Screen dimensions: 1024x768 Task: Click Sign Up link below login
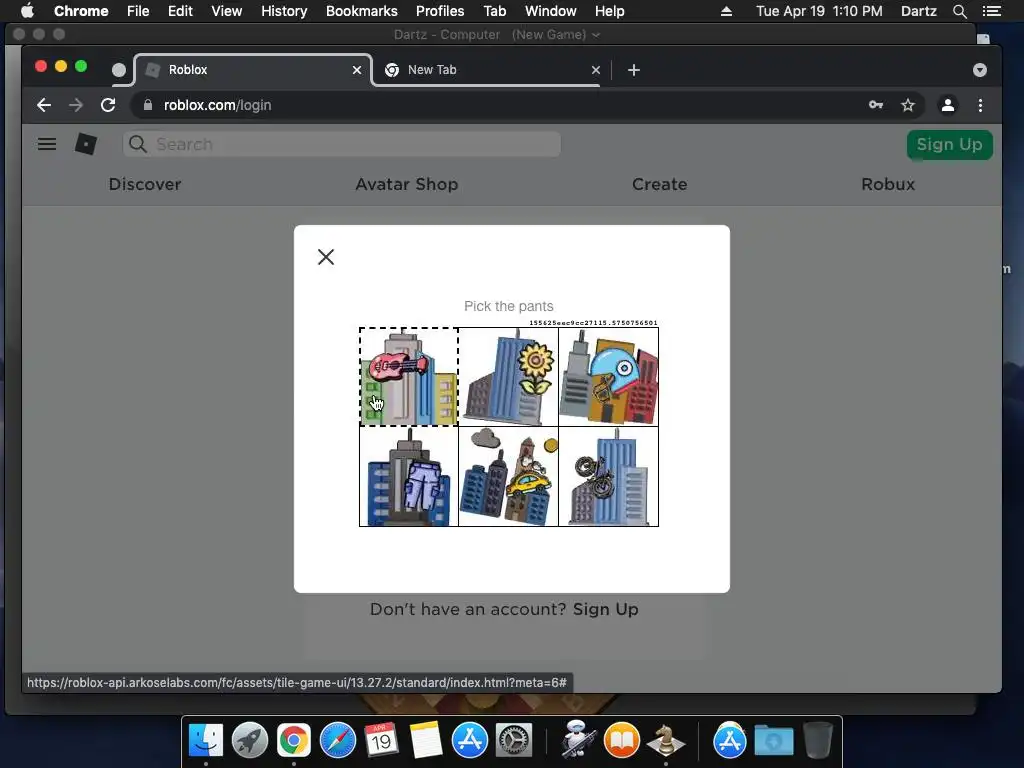605,609
